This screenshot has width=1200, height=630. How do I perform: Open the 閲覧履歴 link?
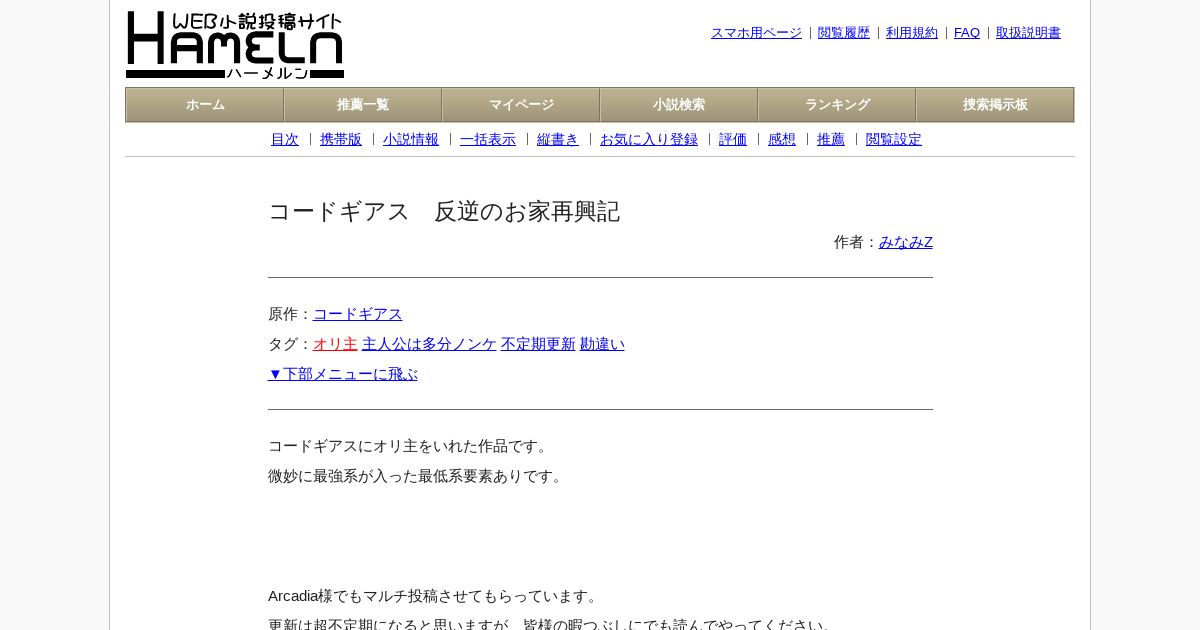click(844, 33)
